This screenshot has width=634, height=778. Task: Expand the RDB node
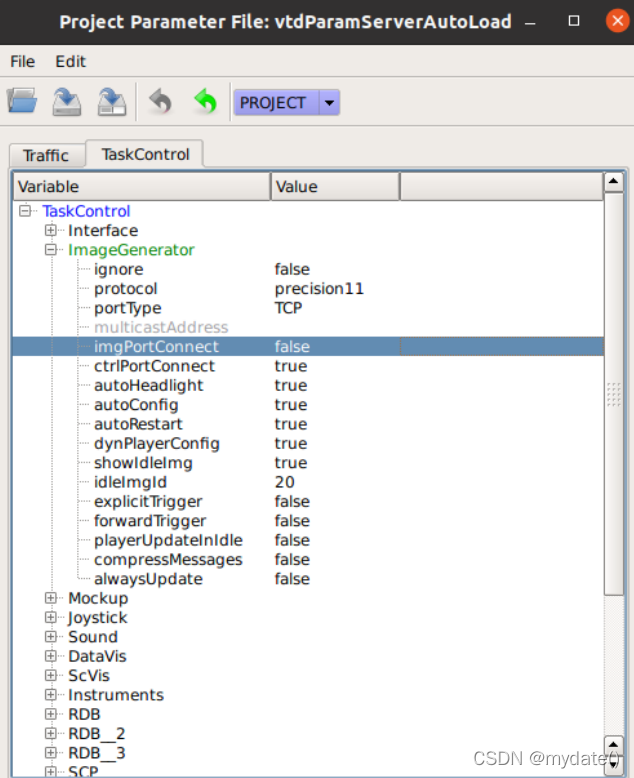(x=51, y=714)
